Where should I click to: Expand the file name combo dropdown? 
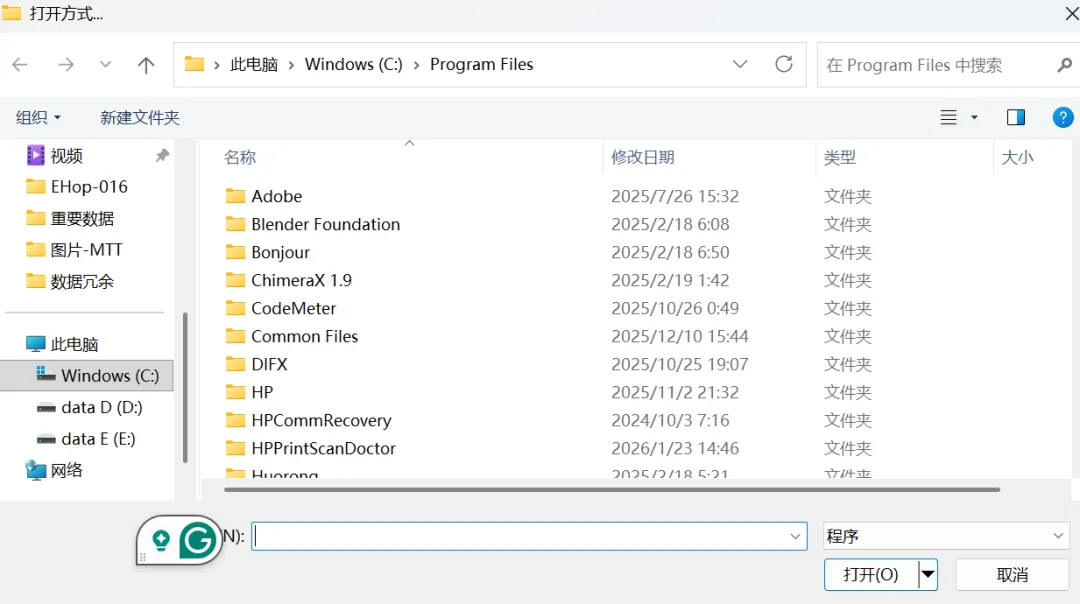[796, 537]
